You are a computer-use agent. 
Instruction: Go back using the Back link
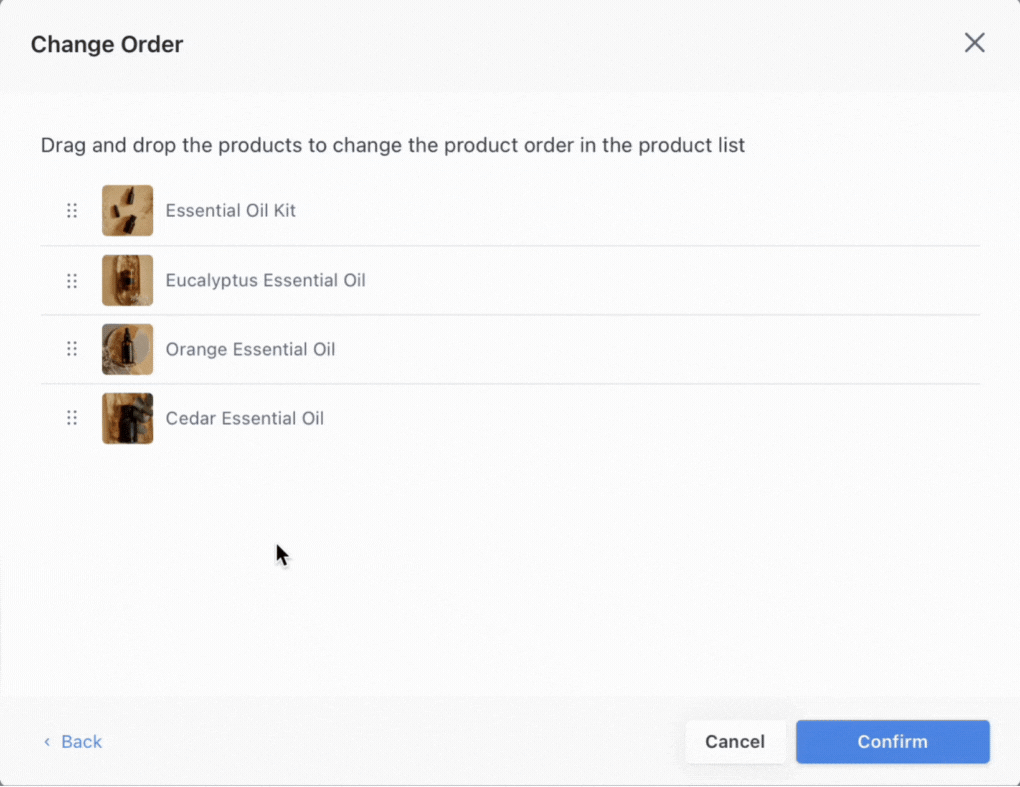[x=81, y=742]
